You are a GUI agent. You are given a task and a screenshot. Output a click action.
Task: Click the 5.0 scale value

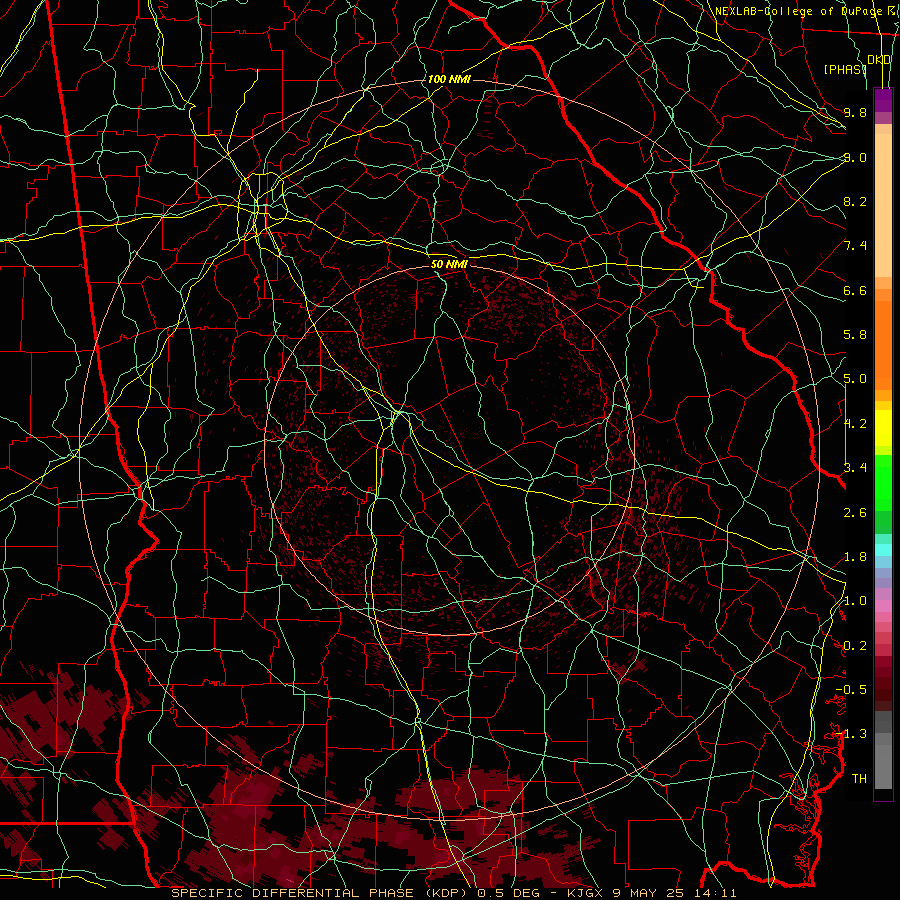click(x=855, y=379)
